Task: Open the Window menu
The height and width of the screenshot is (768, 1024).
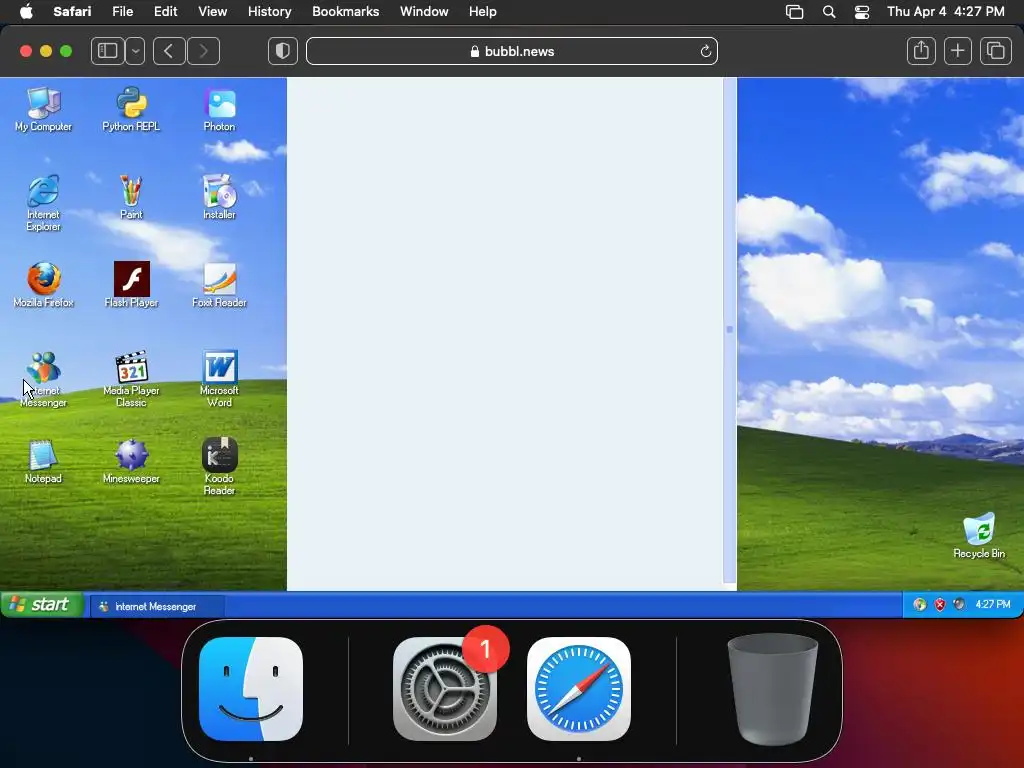Action: tap(424, 12)
